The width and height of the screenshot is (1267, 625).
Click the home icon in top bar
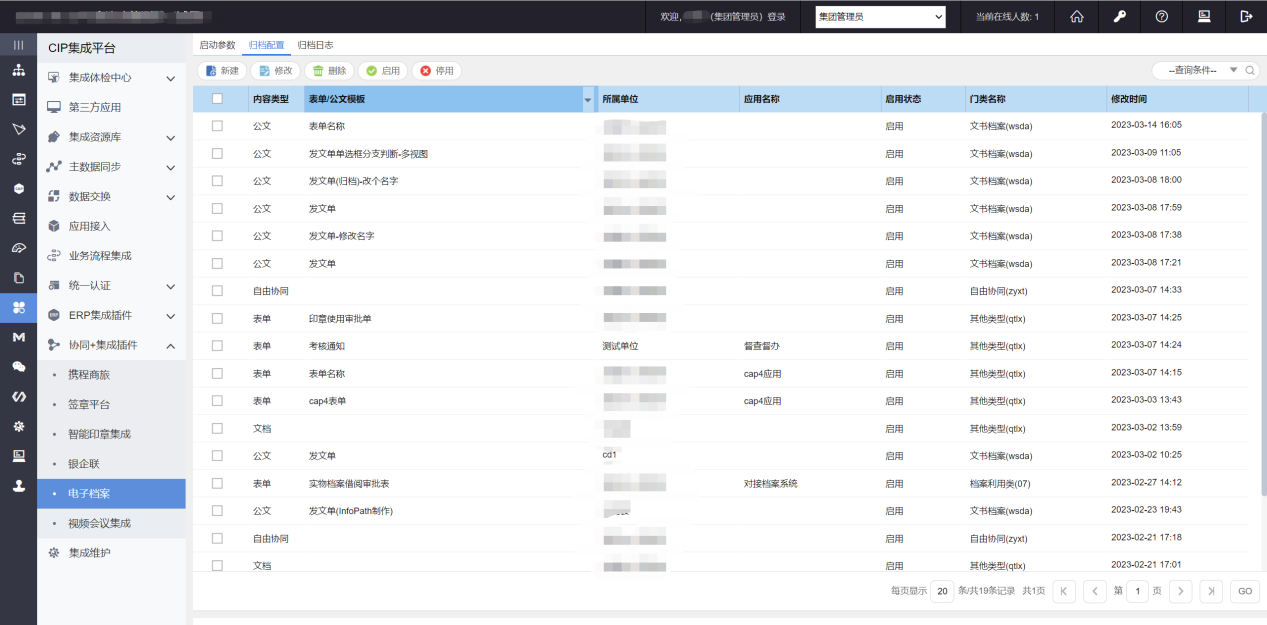pos(1077,16)
